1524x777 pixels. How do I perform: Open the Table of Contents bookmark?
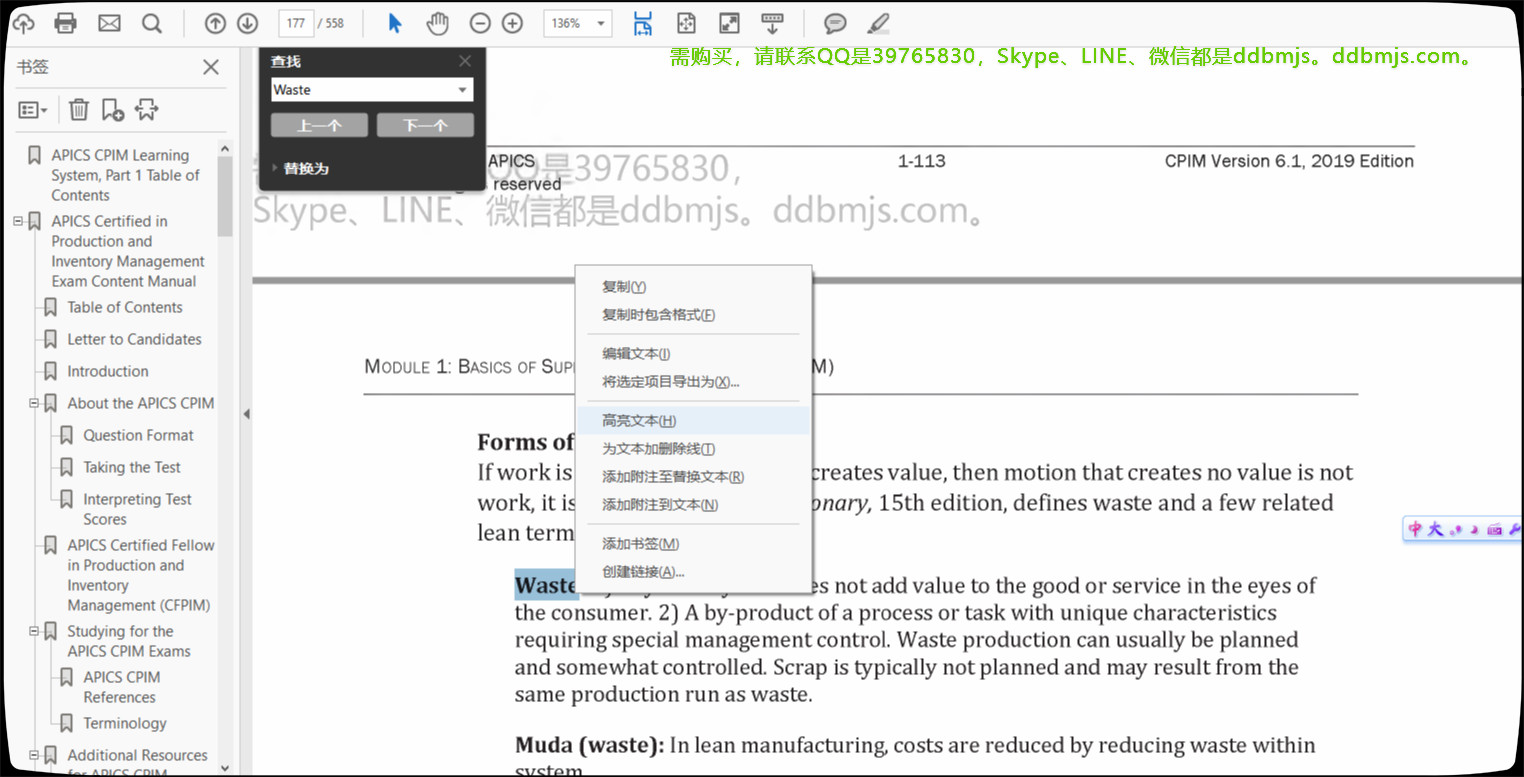(125, 307)
